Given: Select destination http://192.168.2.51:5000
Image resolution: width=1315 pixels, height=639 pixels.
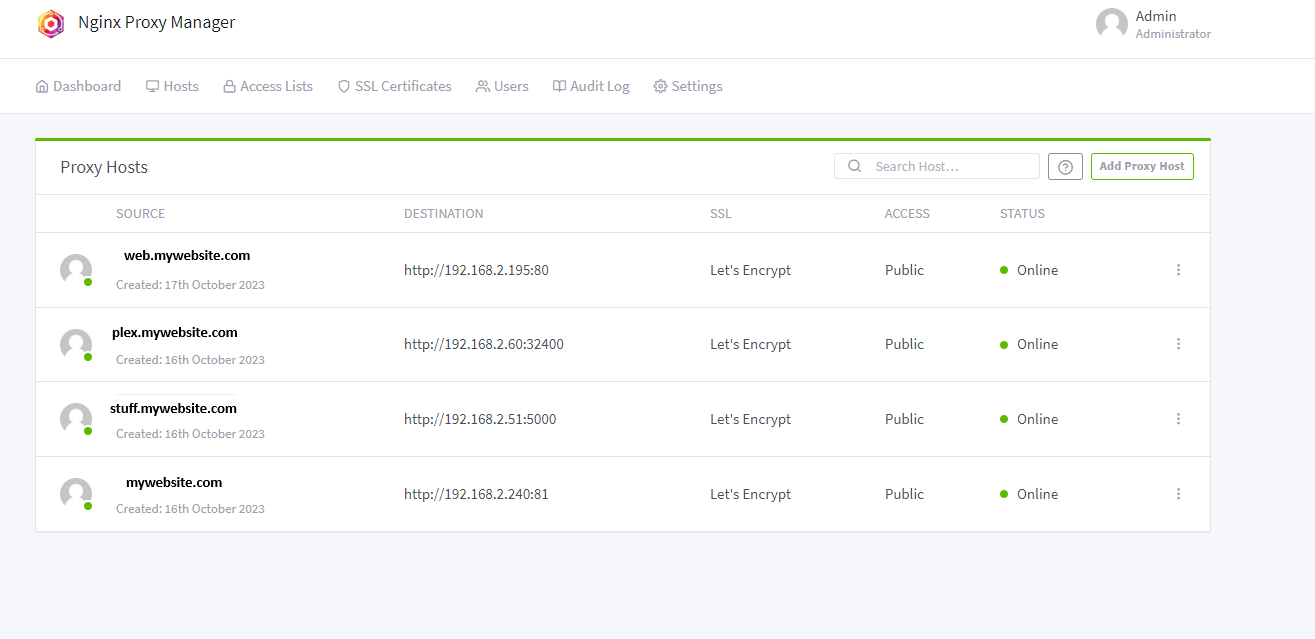Looking at the screenshot, I should [480, 419].
